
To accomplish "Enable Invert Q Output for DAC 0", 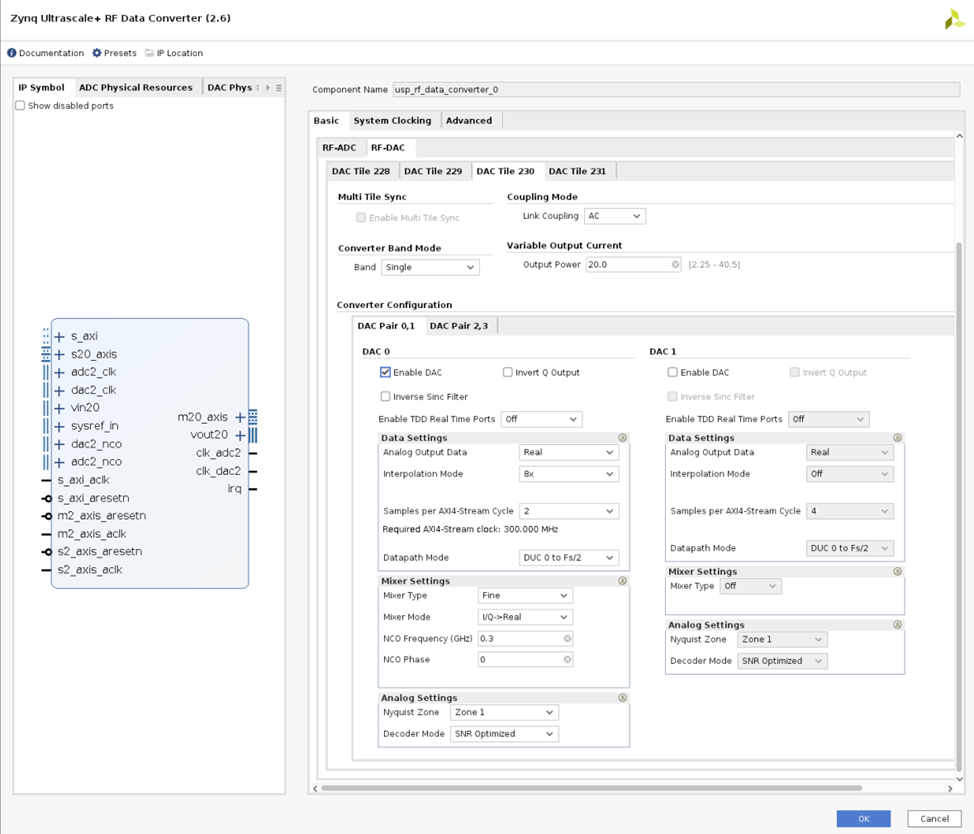I will point(507,372).
